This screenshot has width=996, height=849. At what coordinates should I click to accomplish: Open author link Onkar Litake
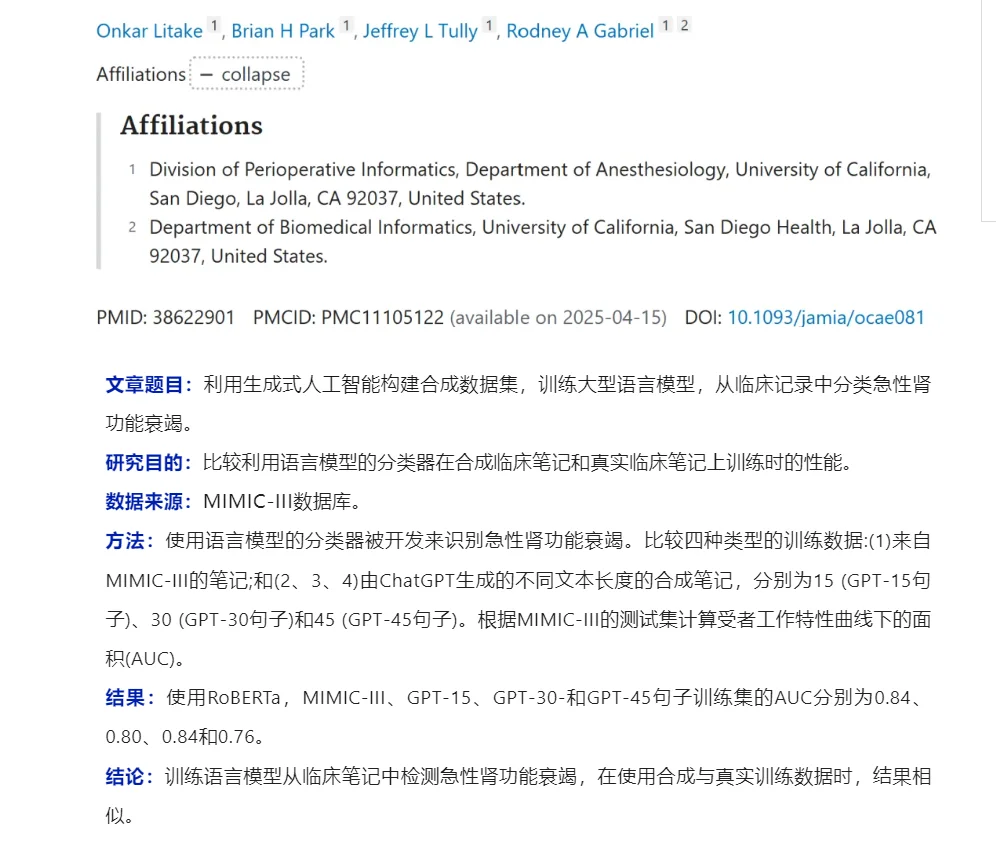click(149, 30)
